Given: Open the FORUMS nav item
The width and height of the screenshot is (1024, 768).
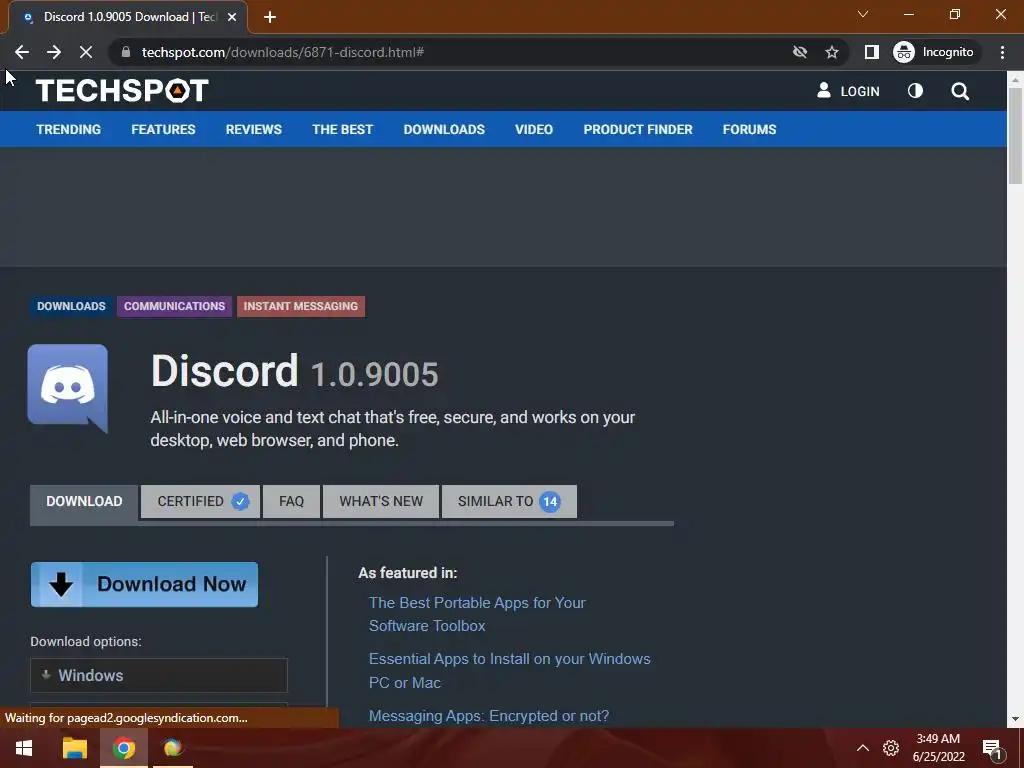Looking at the screenshot, I should 749,129.
